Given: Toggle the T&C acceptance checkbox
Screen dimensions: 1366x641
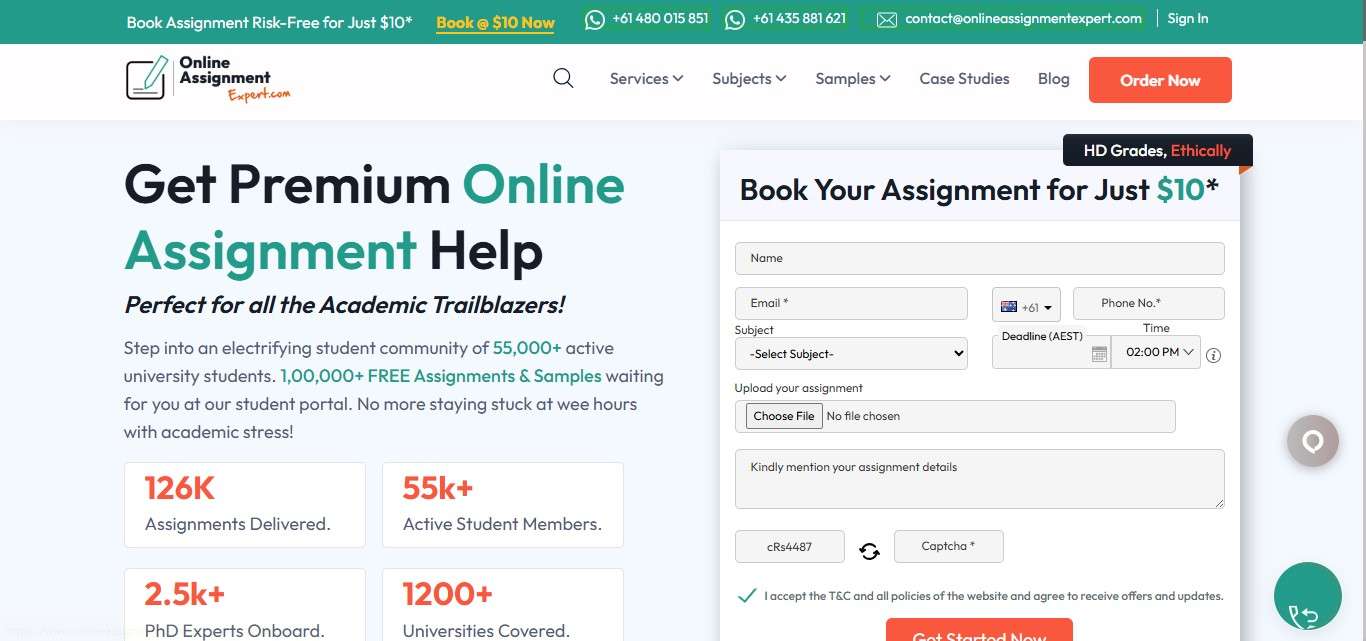Looking at the screenshot, I should 746,596.
